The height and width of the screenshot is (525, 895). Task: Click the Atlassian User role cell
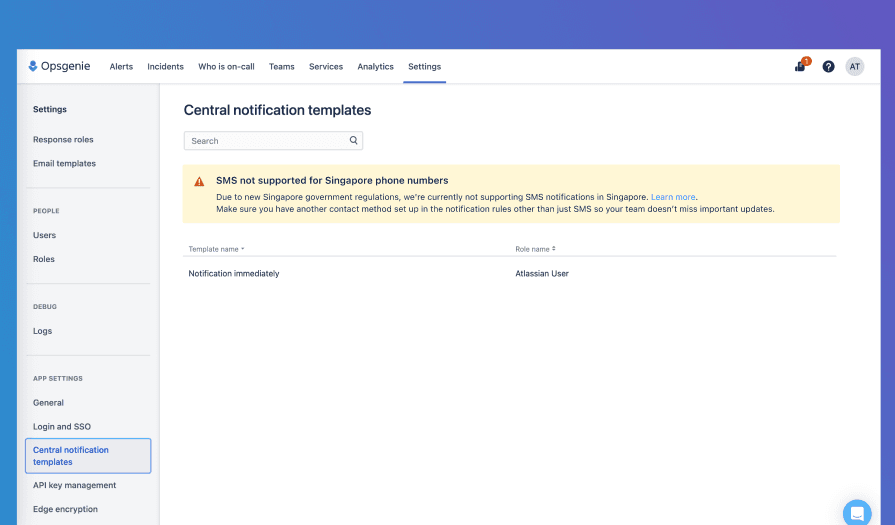point(542,274)
